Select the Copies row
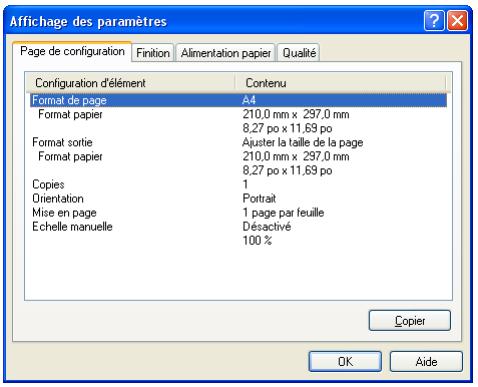Image resolution: width=478 pixels, height=387 pixels. 238,184
